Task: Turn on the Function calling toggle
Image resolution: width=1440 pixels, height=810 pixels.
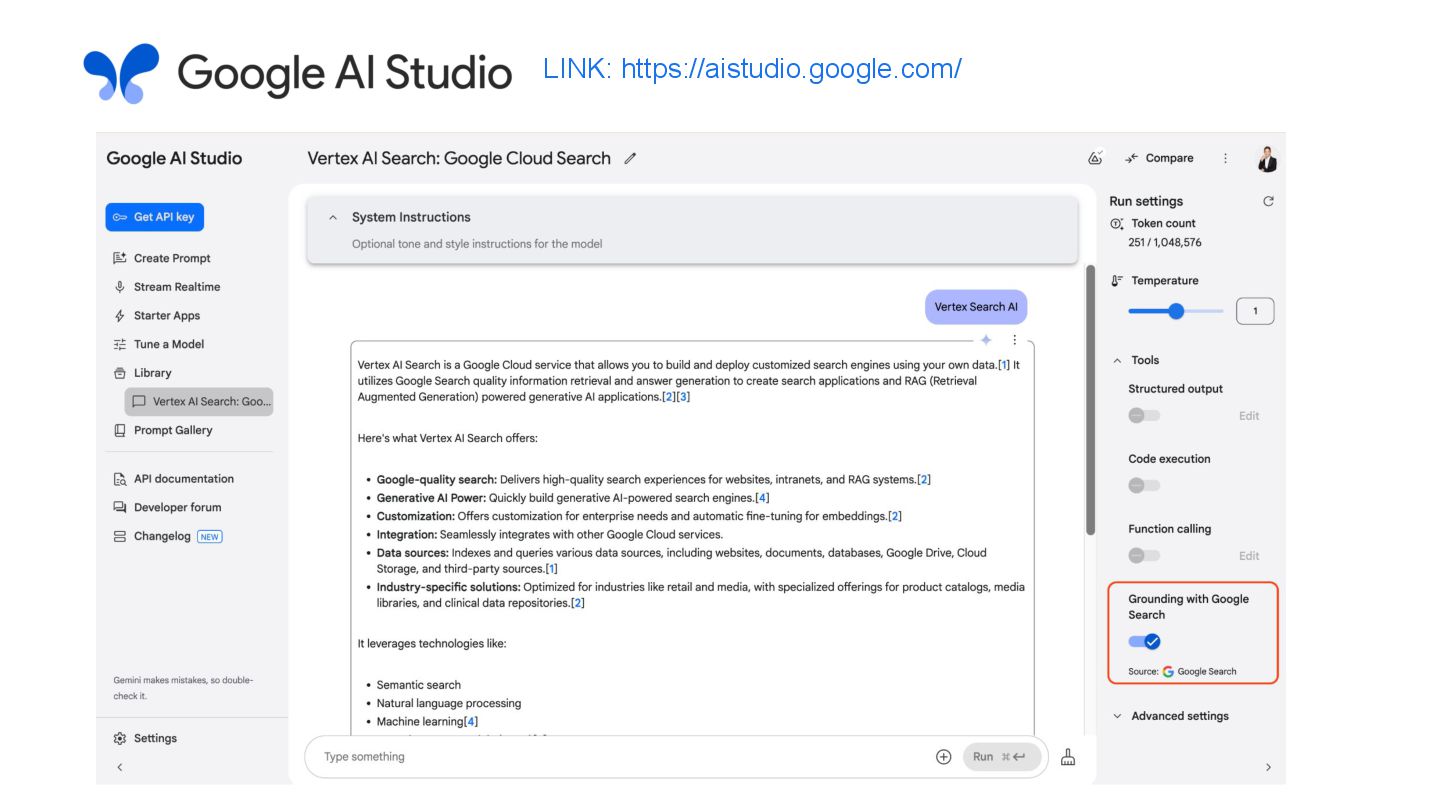Action: [x=1144, y=556]
